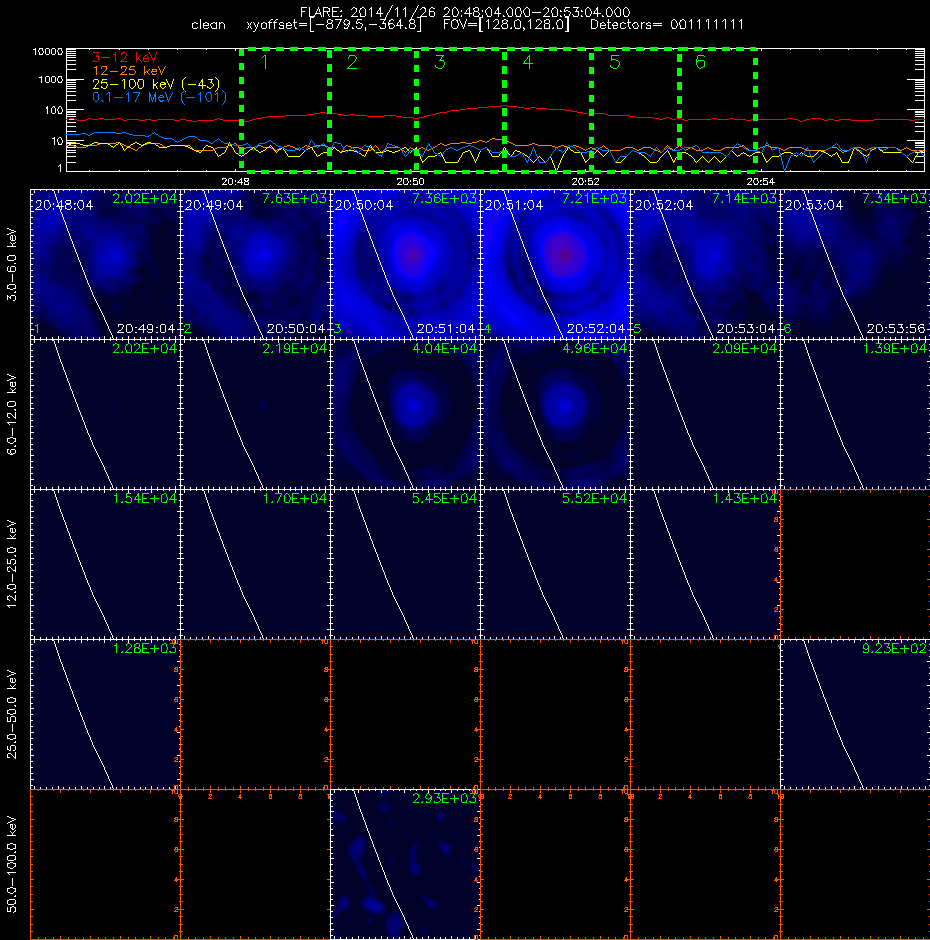Click the 100 count-rate axis label
The height and width of the screenshot is (940, 930).
coord(53,110)
